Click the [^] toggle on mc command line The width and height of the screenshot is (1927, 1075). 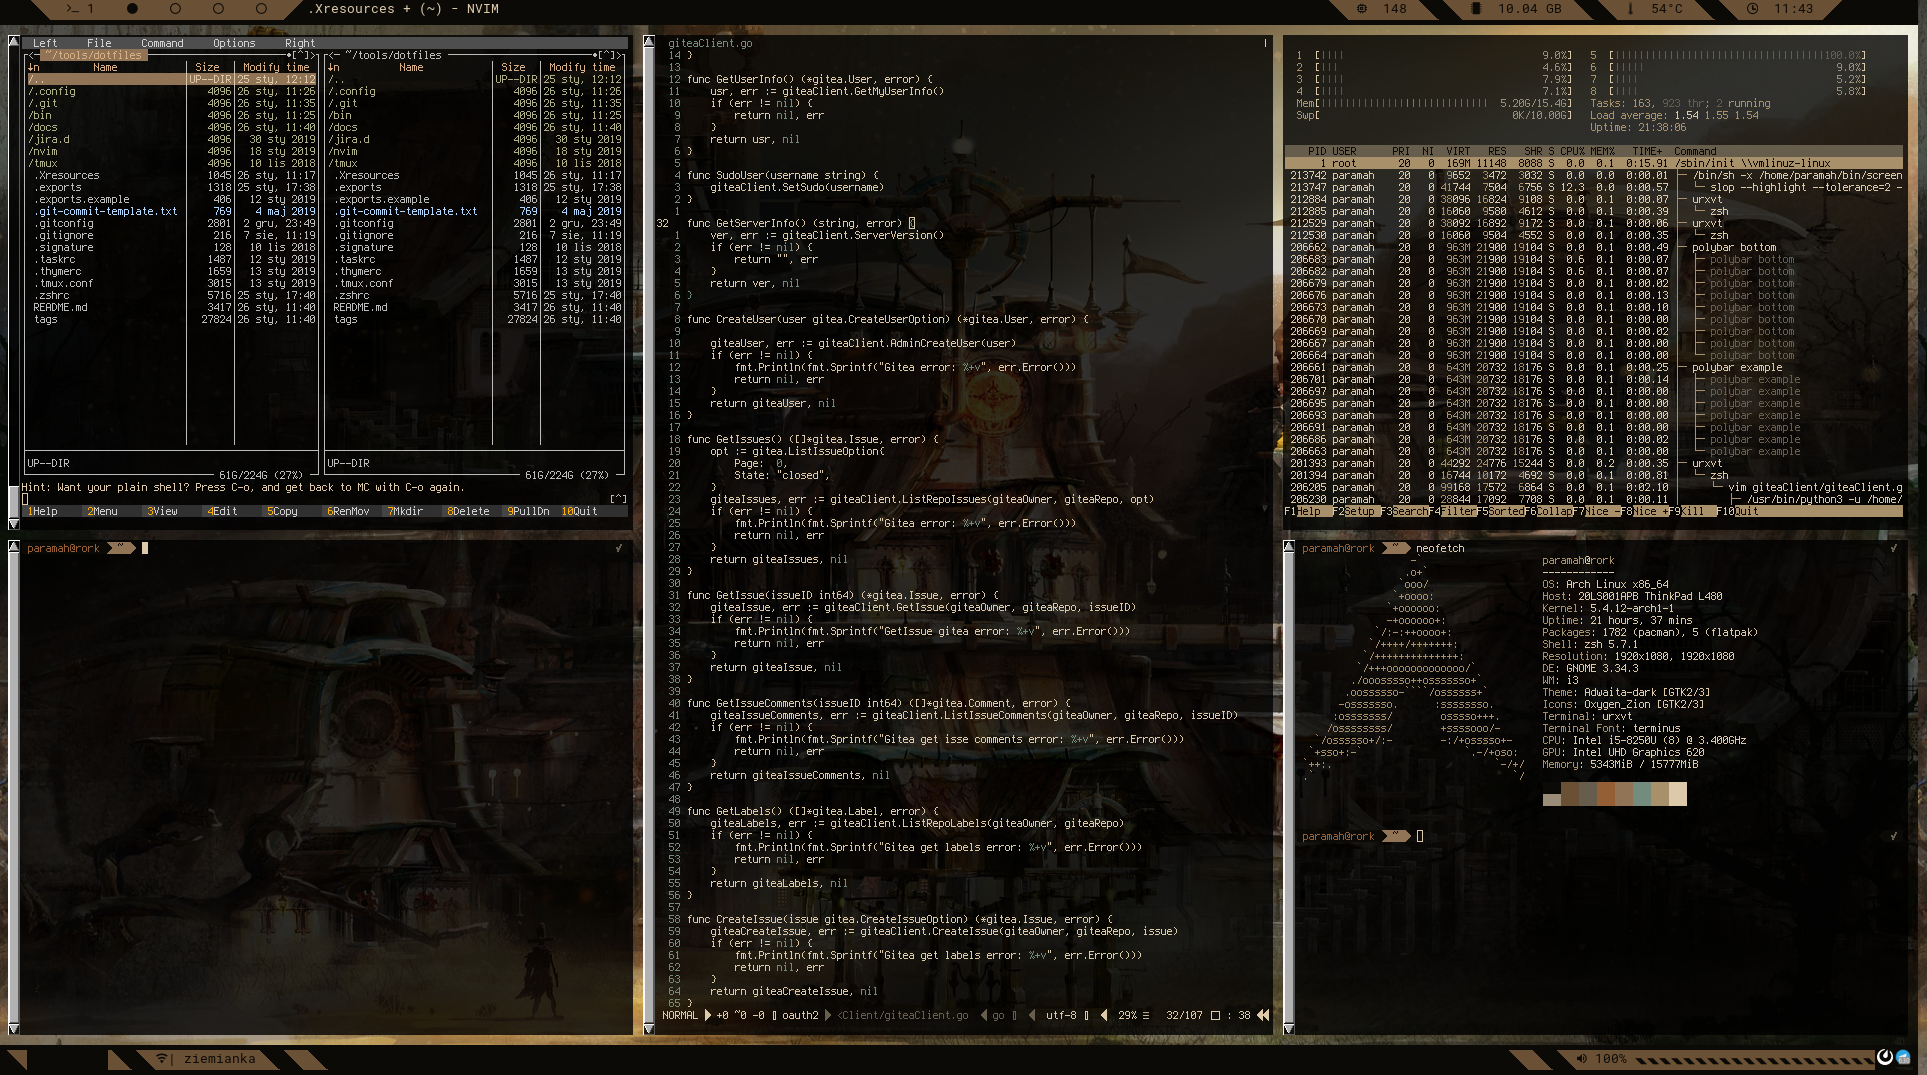618,499
